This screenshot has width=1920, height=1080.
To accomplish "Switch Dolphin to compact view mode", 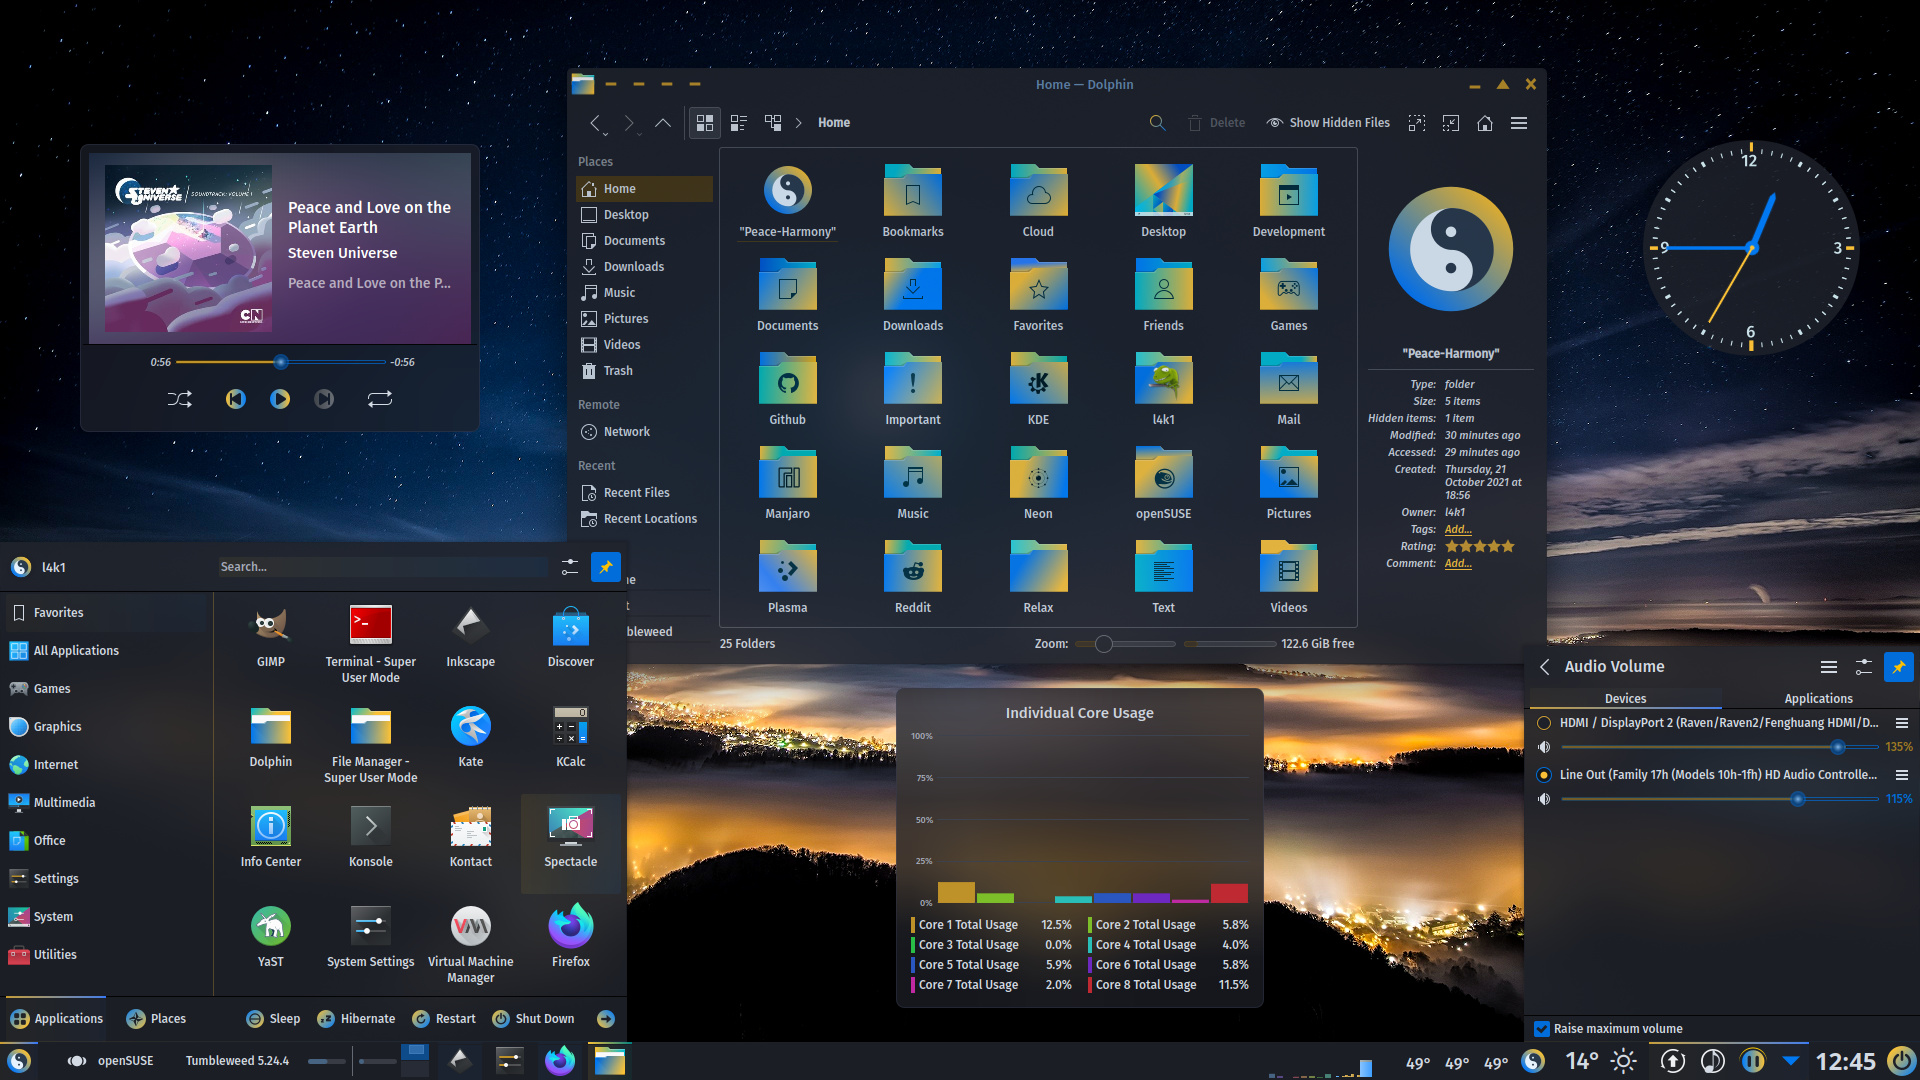I will (x=739, y=123).
